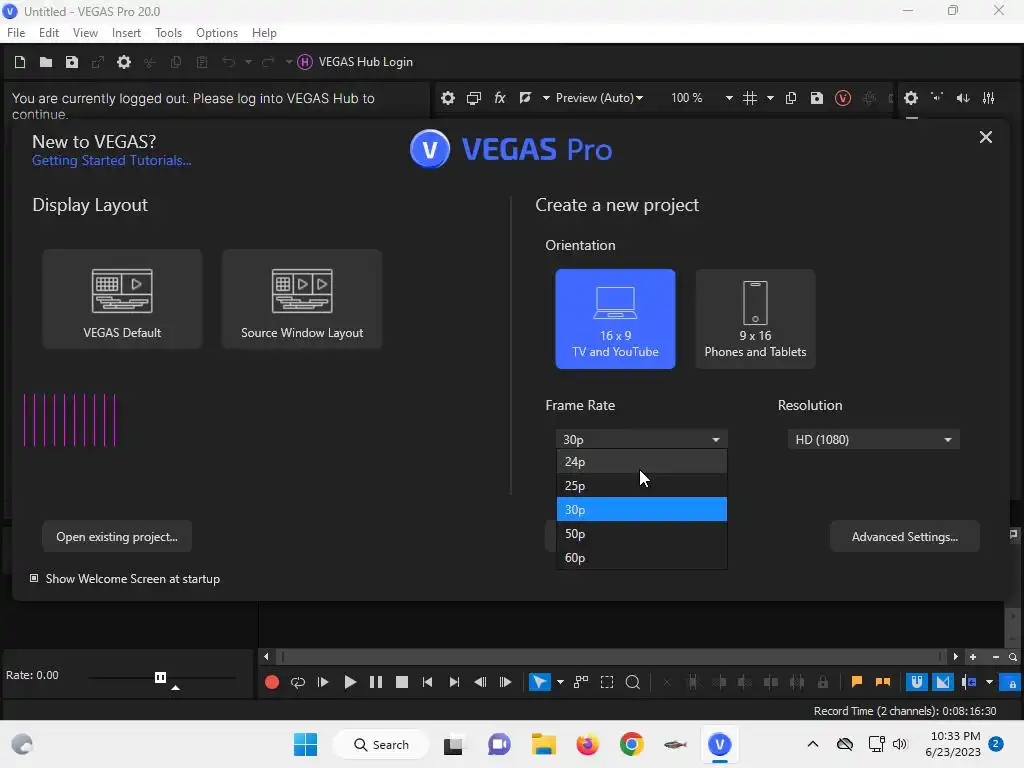Go to end of the project
This screenshot has width=1024, height=768.
coord(454,682)
